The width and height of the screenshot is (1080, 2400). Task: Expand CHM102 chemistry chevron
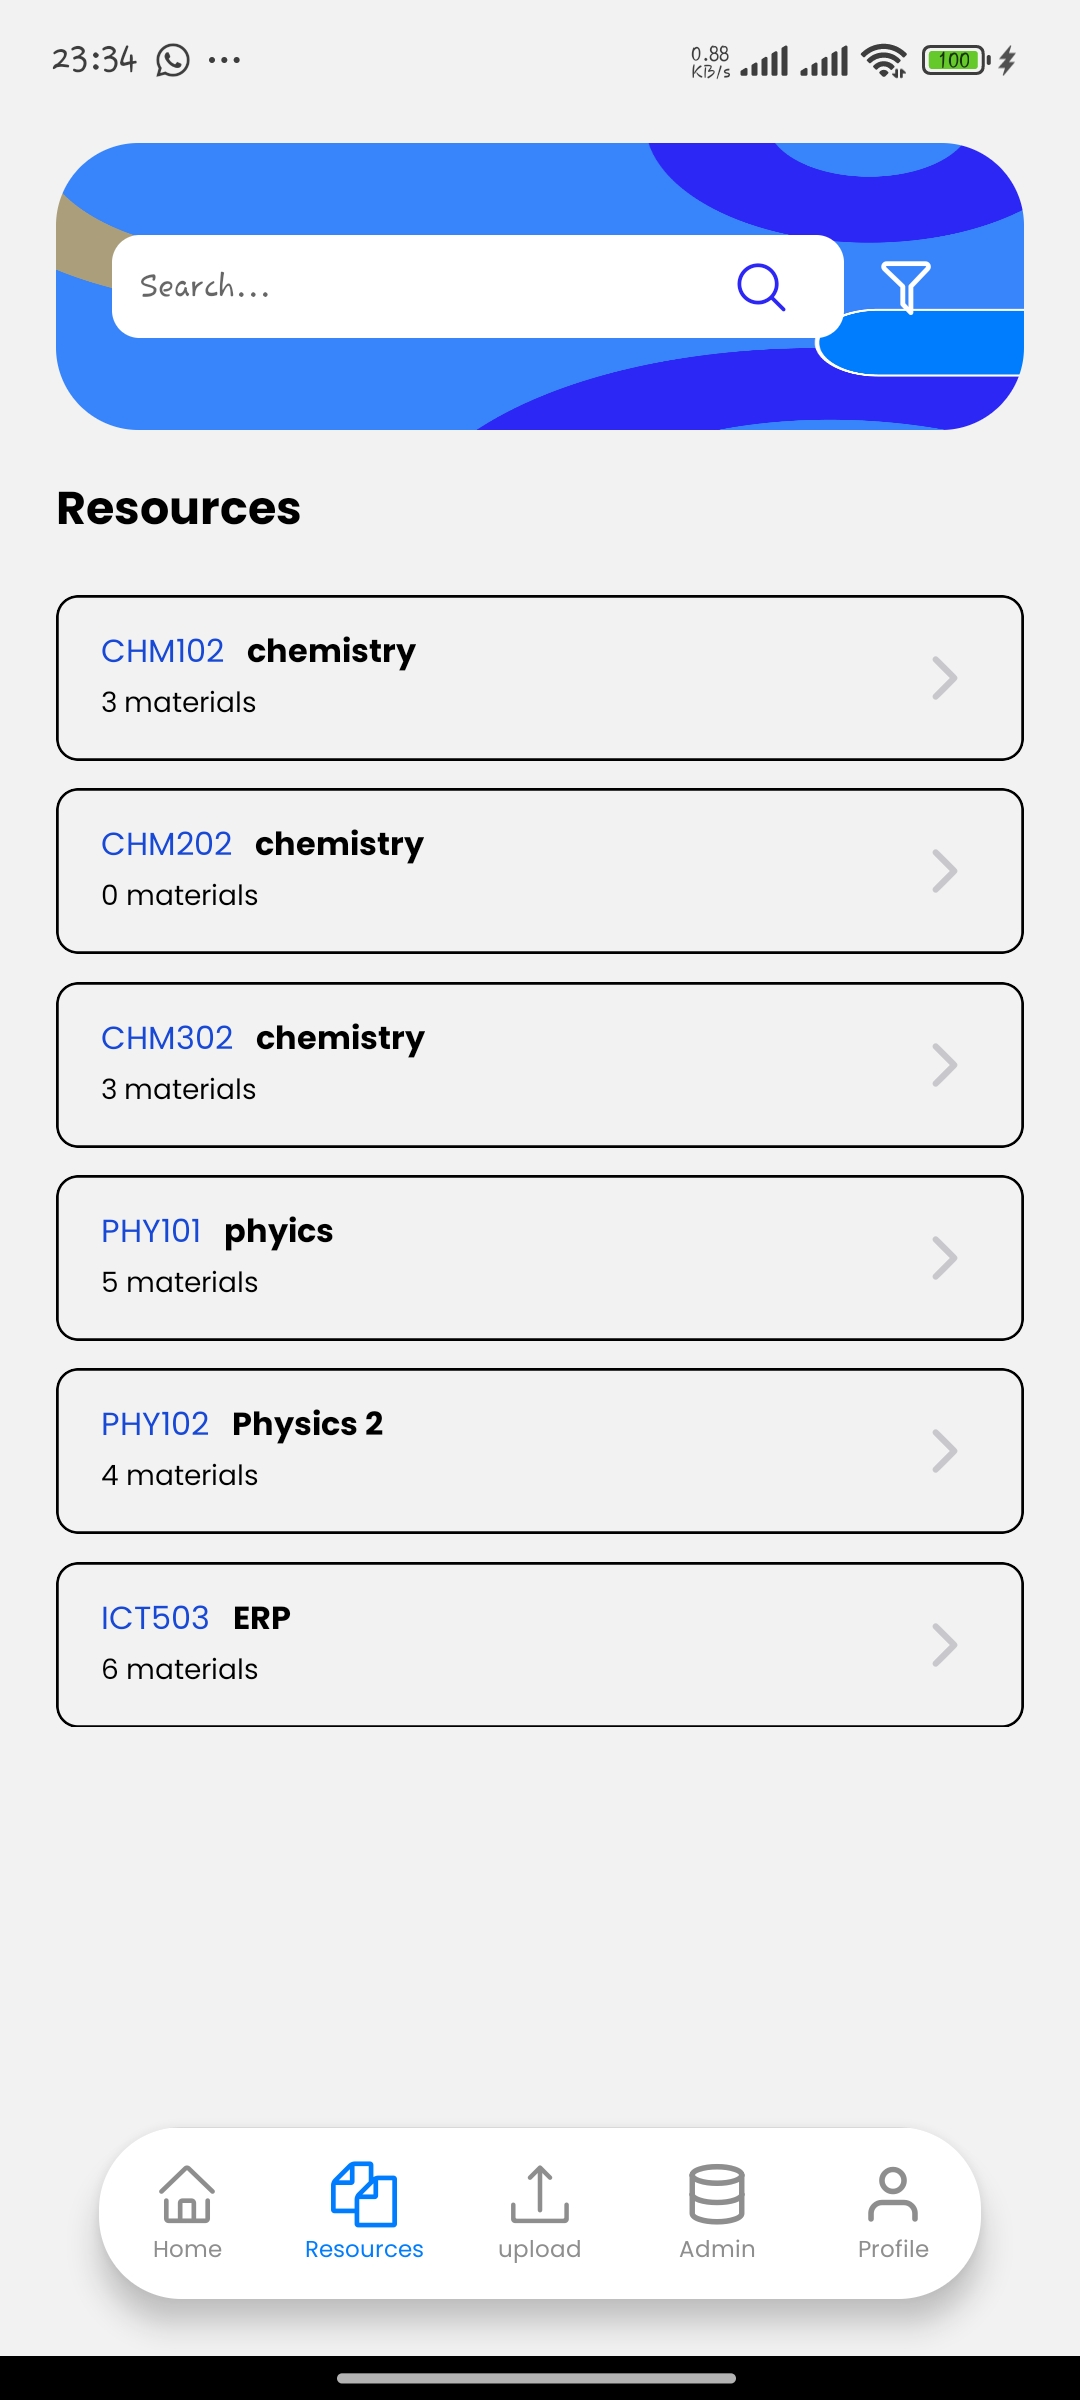coord(944,678)
